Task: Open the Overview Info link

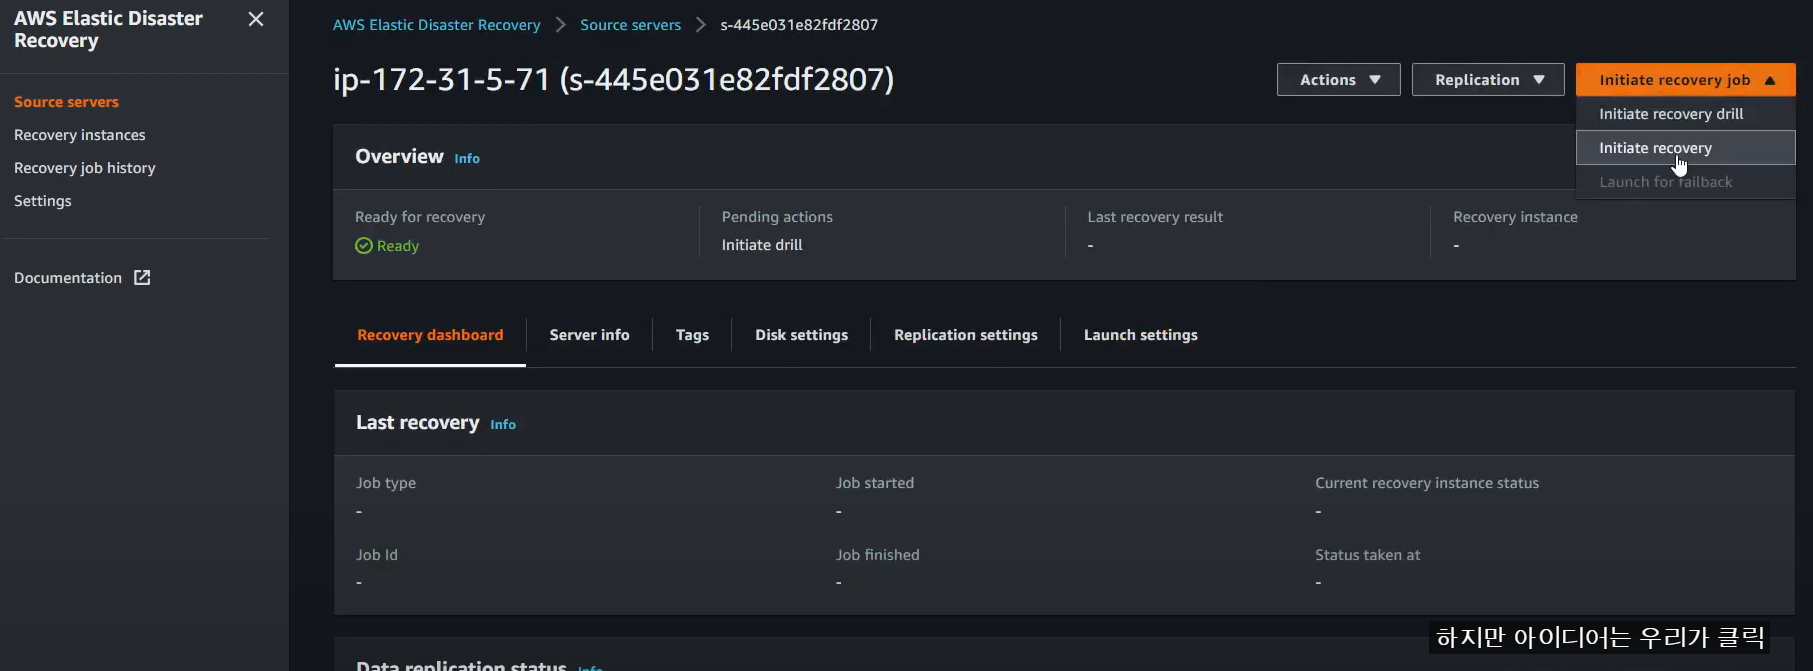Action: 467,158
